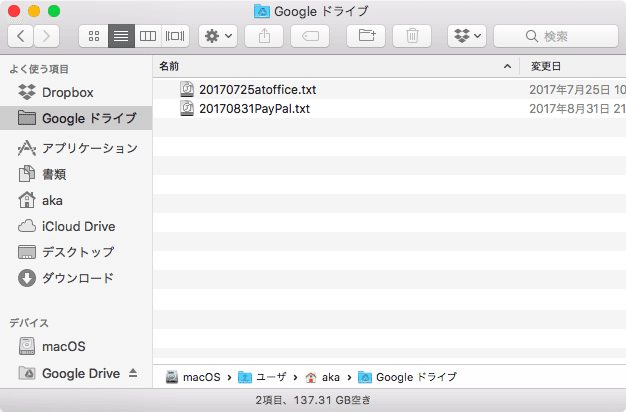
Task: Open the Dropbox toolbar dropdown
Action: coord(467,36)
